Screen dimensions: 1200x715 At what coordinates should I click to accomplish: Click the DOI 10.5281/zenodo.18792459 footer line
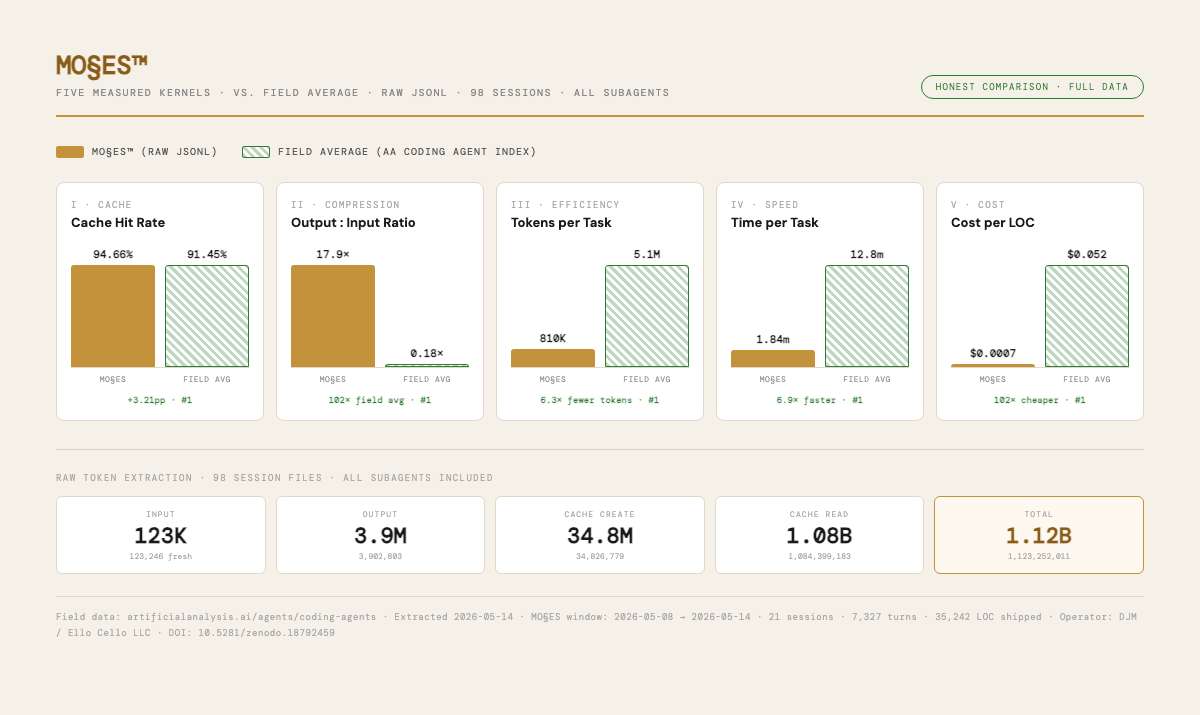195,633
